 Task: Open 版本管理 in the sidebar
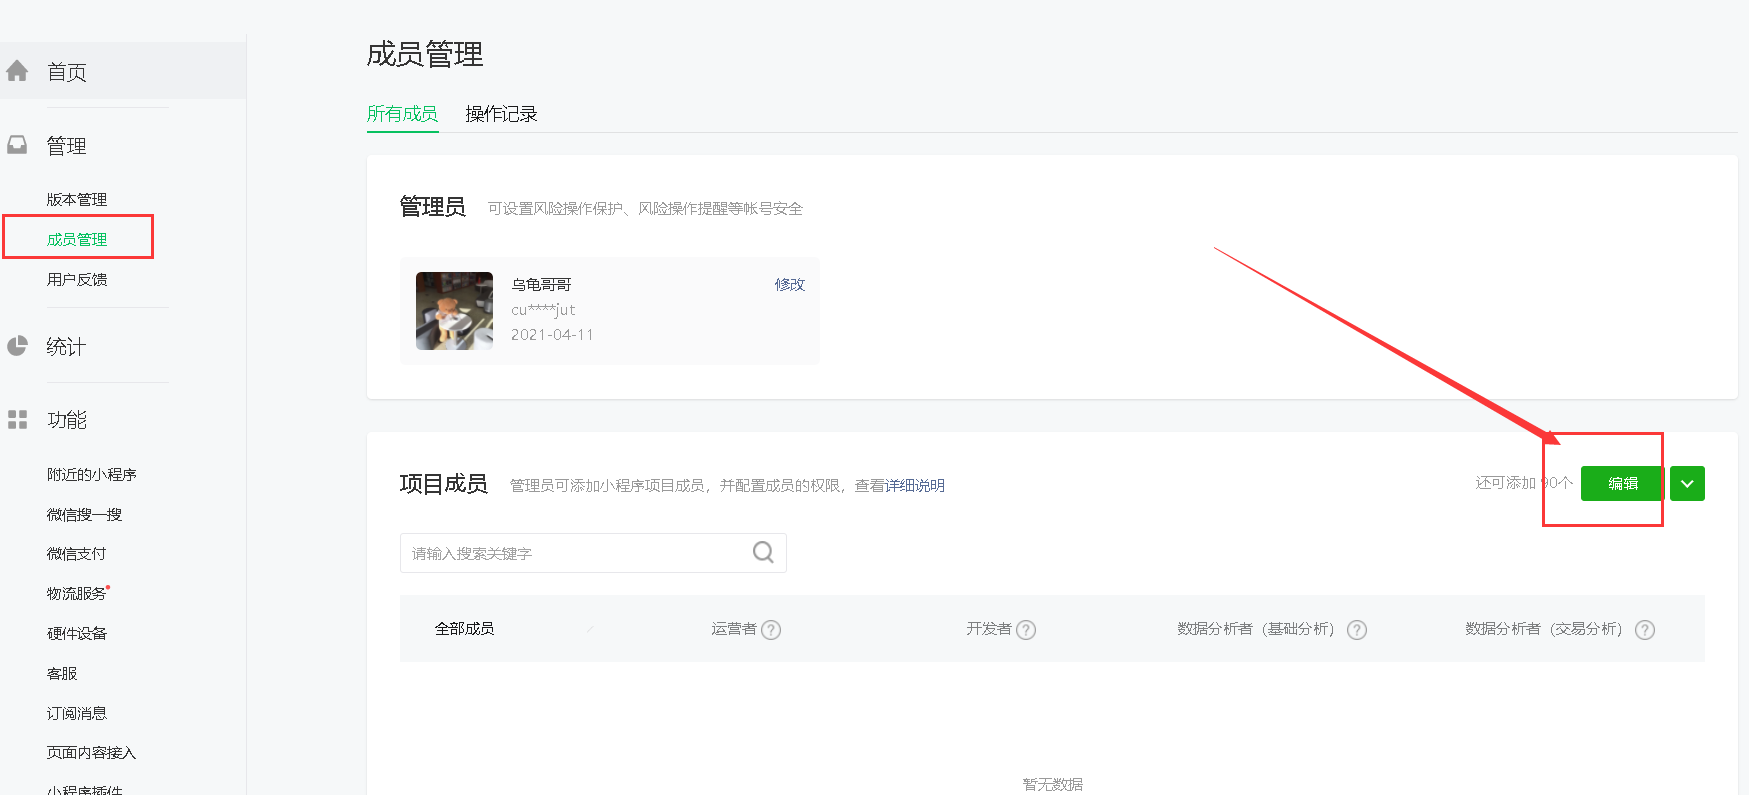(x=77, y=199)
